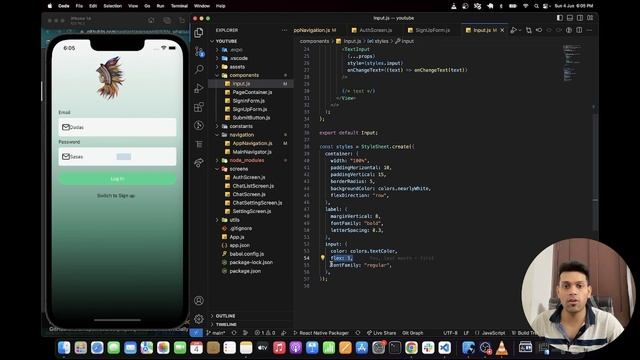This screenshot has width=640, height=360.
Task: Tap Switch to Sign up link in simulator
Action: 116,196
